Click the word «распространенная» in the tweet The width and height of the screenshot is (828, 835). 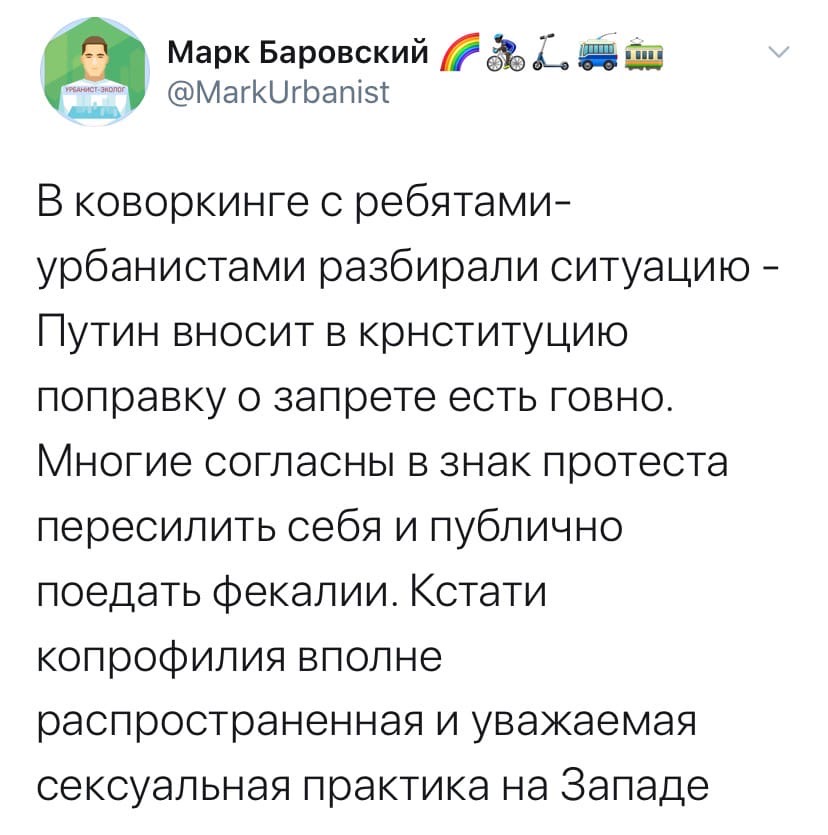coord(231,724)
